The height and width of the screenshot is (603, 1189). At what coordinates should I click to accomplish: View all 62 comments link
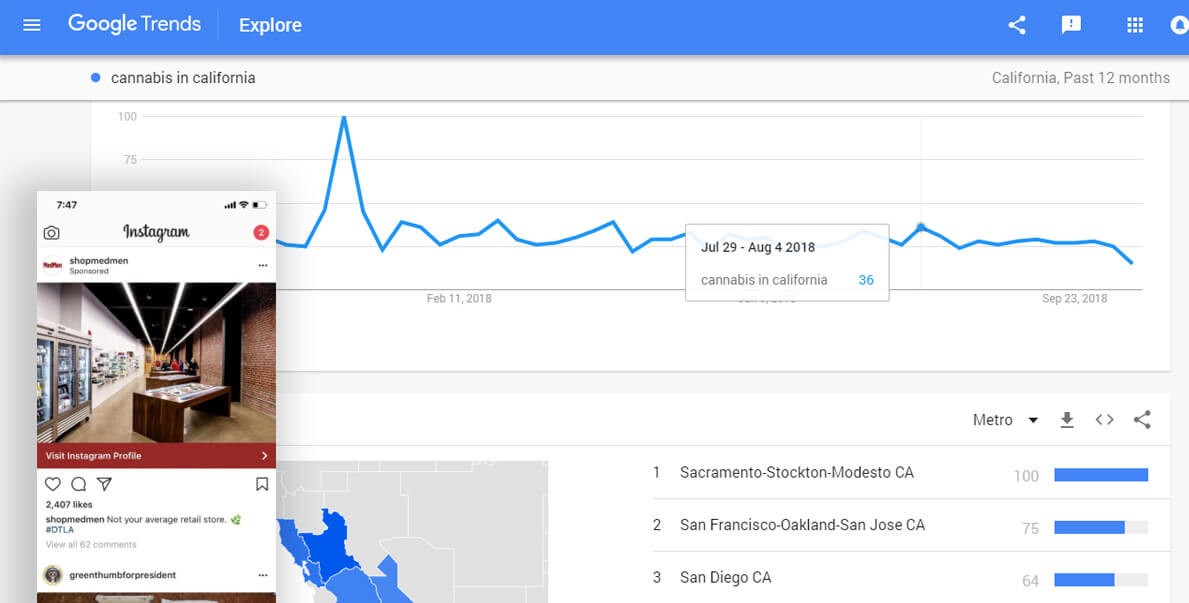[x=91, y=545]
